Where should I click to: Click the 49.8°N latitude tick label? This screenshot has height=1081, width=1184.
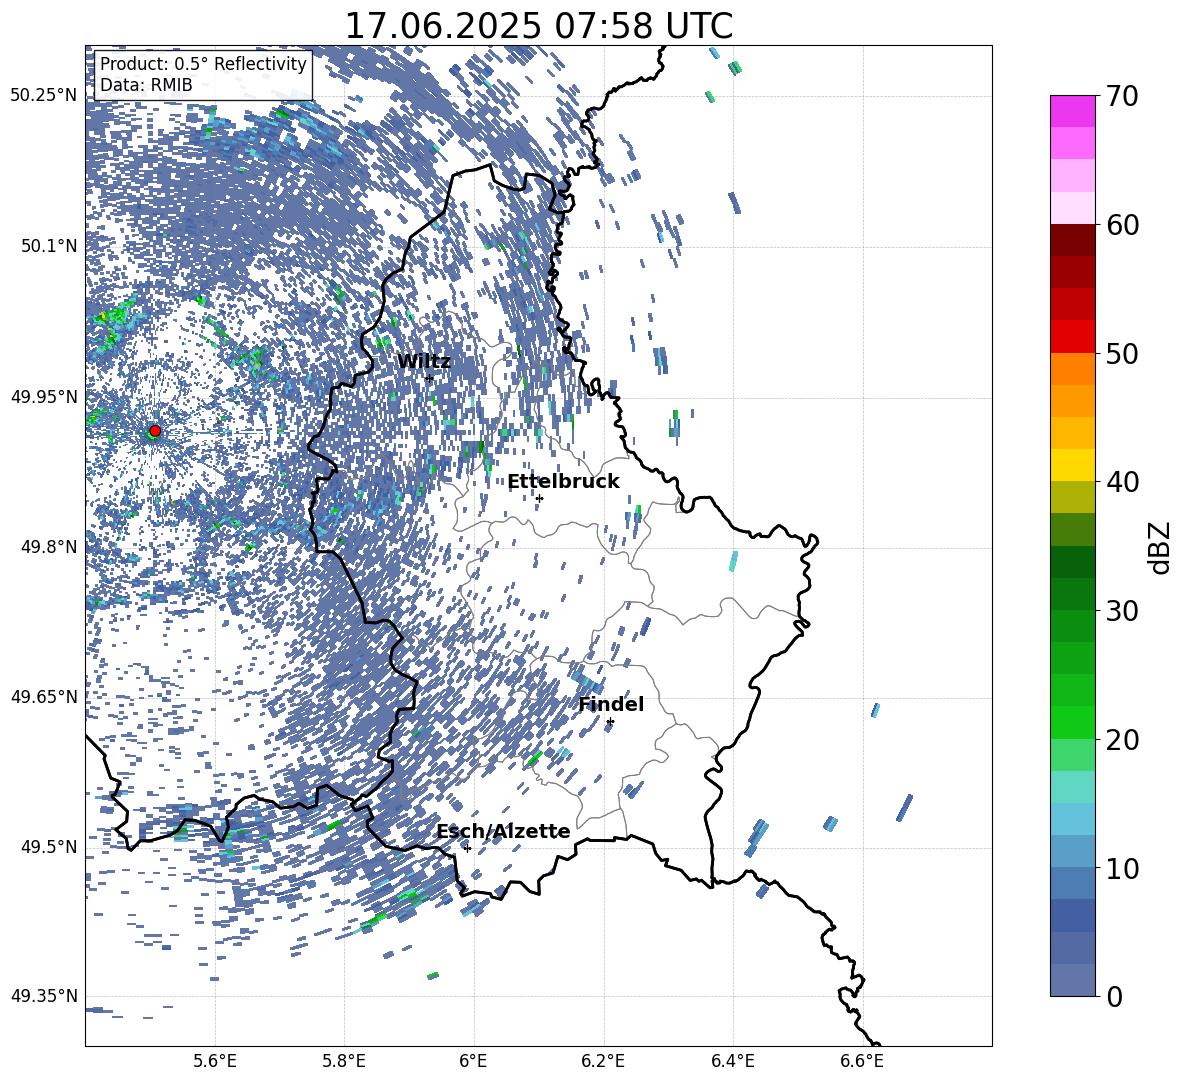[x=49, y=547]
